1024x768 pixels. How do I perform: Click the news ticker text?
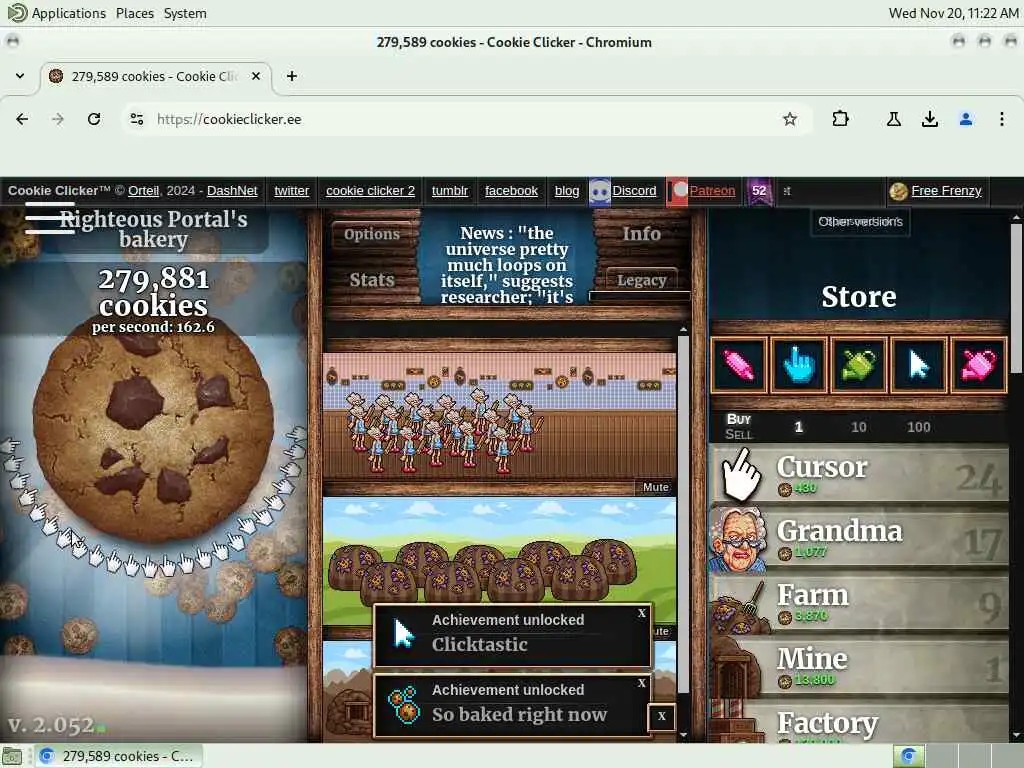(x=507, y=265)
